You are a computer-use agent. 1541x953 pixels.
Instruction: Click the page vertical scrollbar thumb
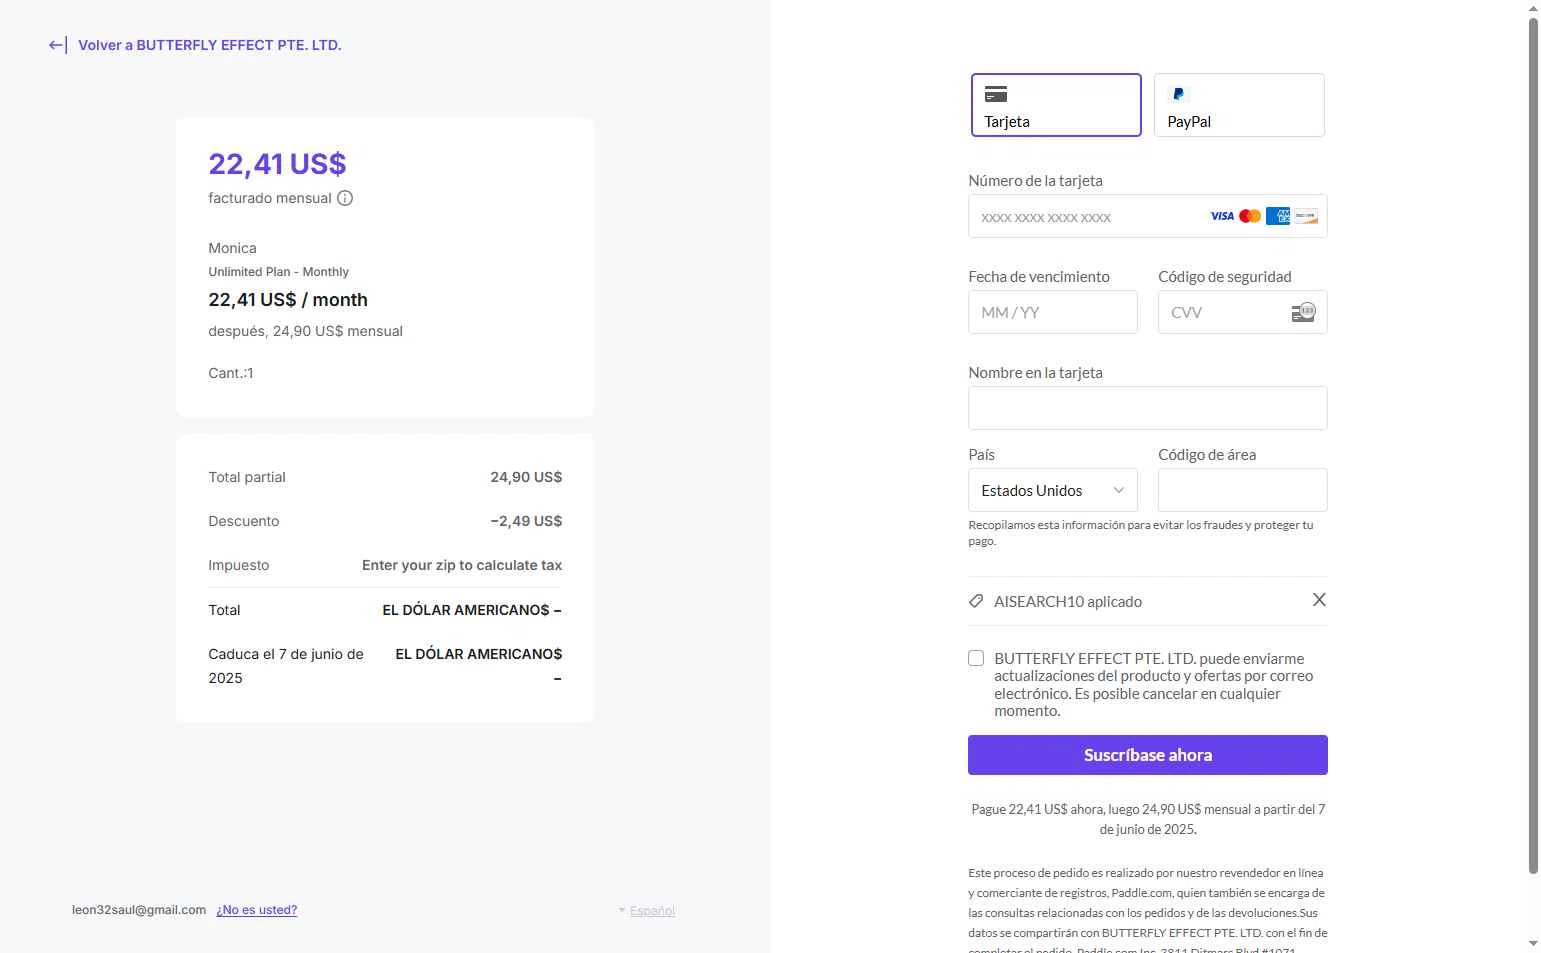pyautogui.click(x=1533, y=446)
